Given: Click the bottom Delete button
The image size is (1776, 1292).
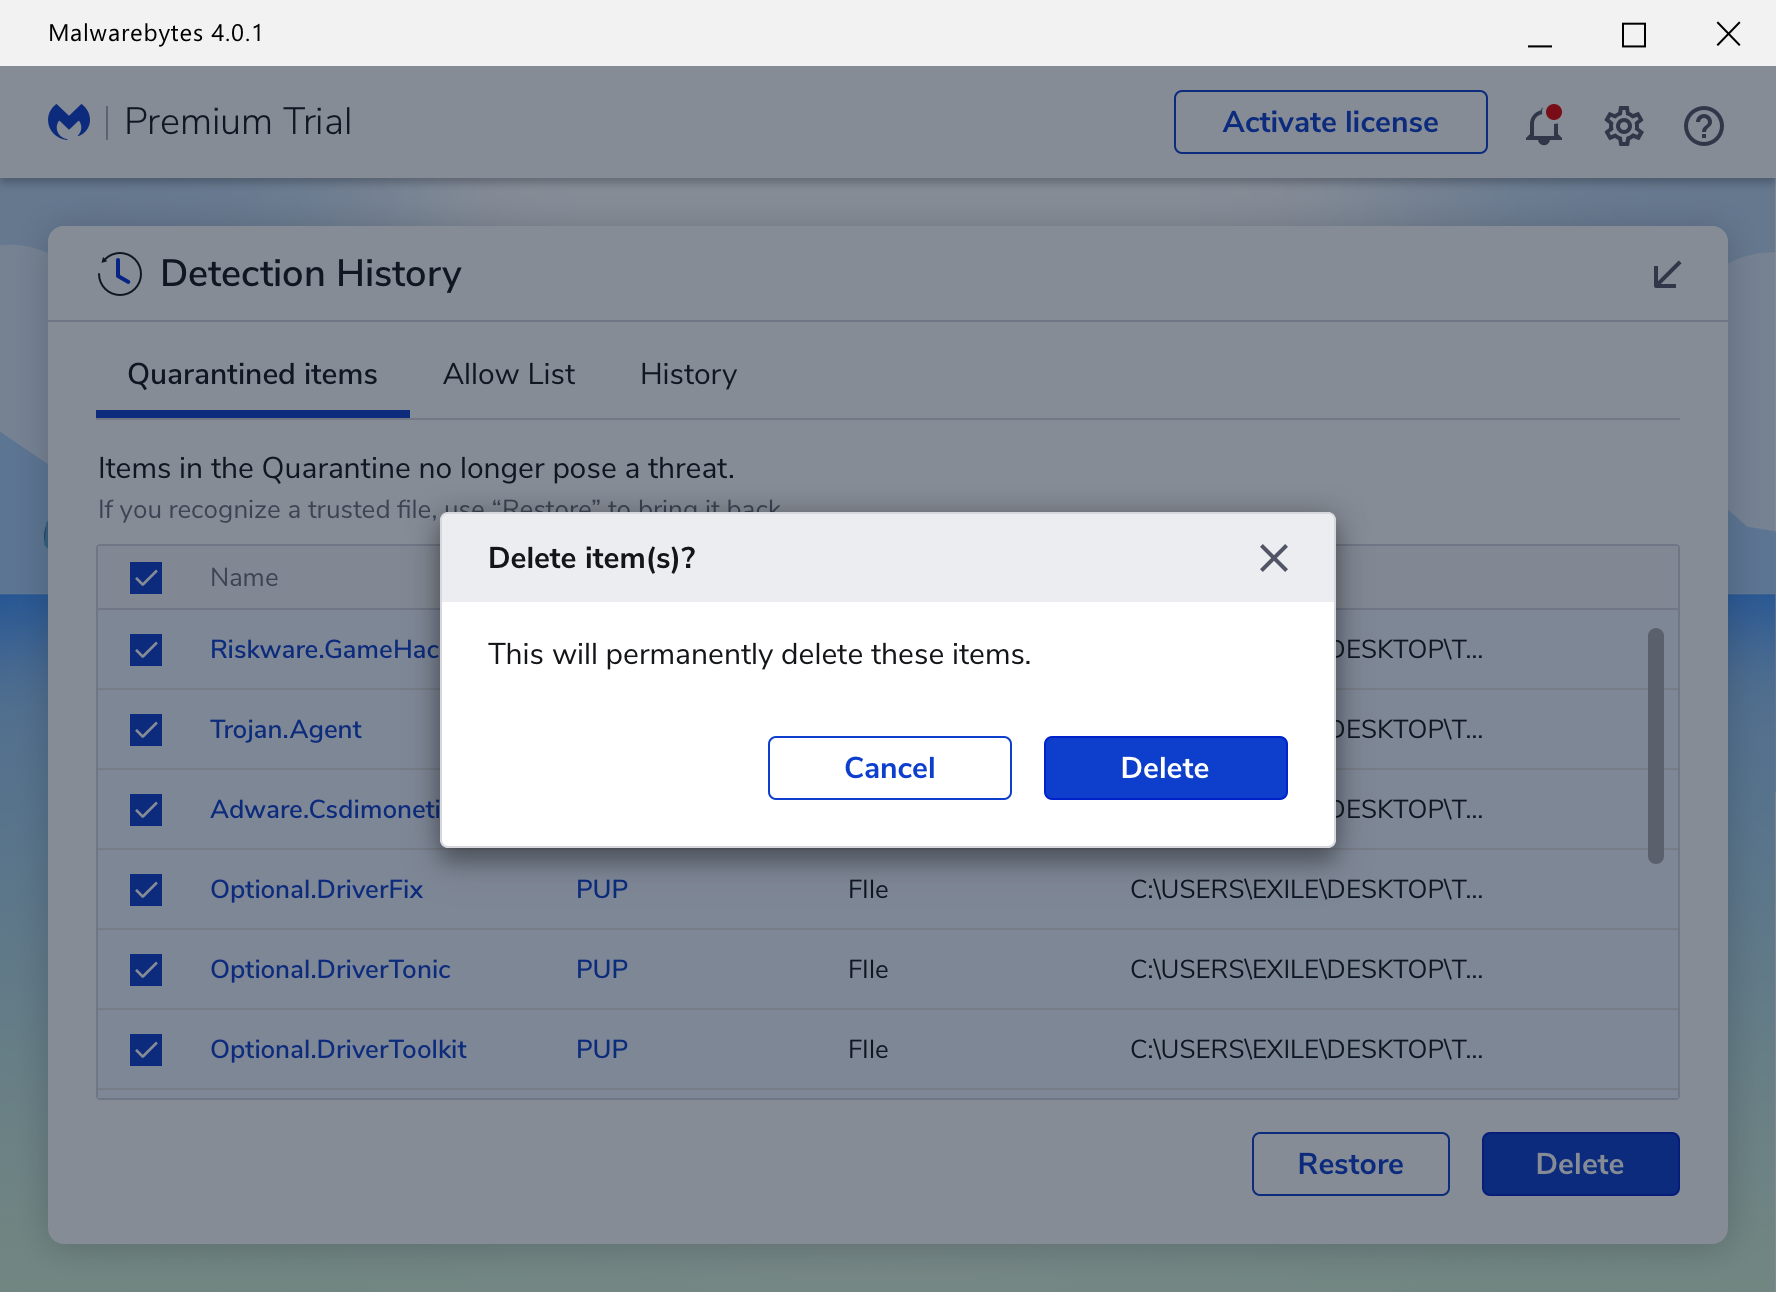Looking at the screenshot, I should click(1581, 1164).
